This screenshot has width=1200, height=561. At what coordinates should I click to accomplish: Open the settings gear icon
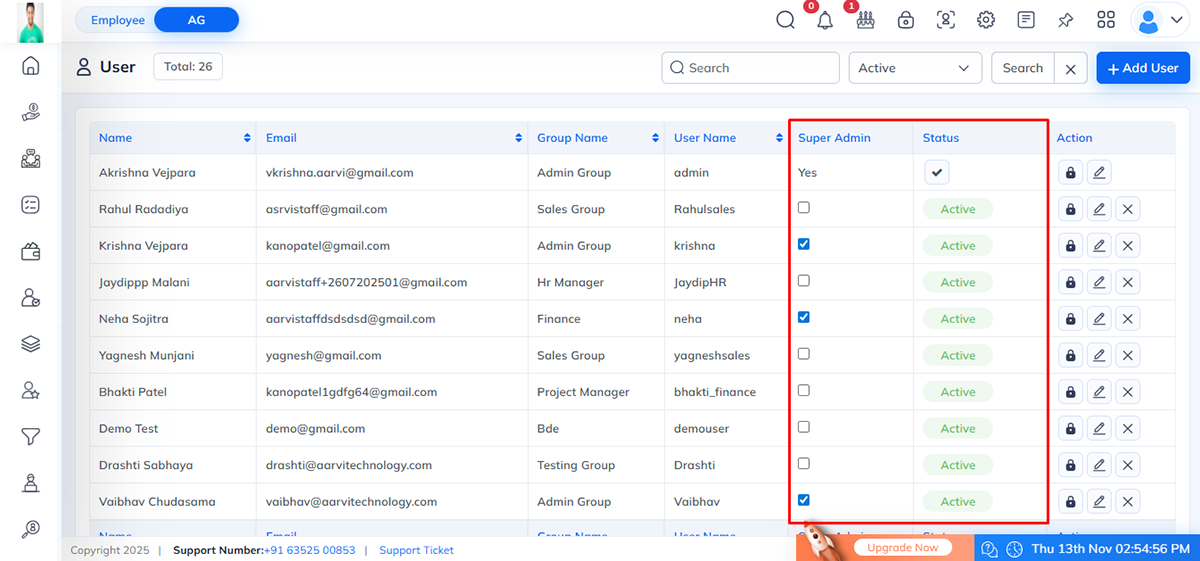click(986, 20)
